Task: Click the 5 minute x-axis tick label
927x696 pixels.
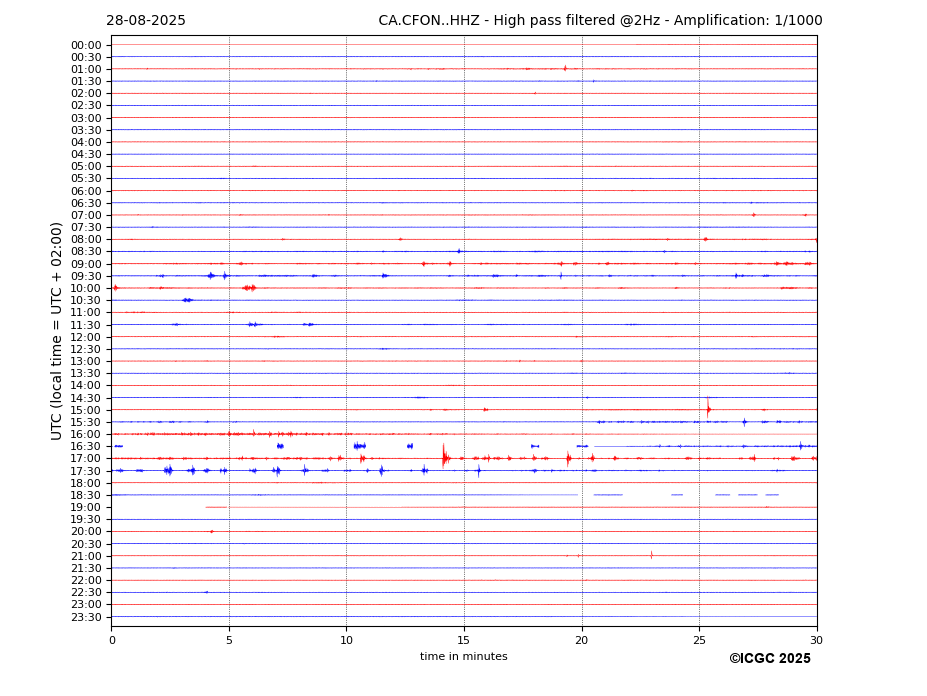Action: click(229, 640)
